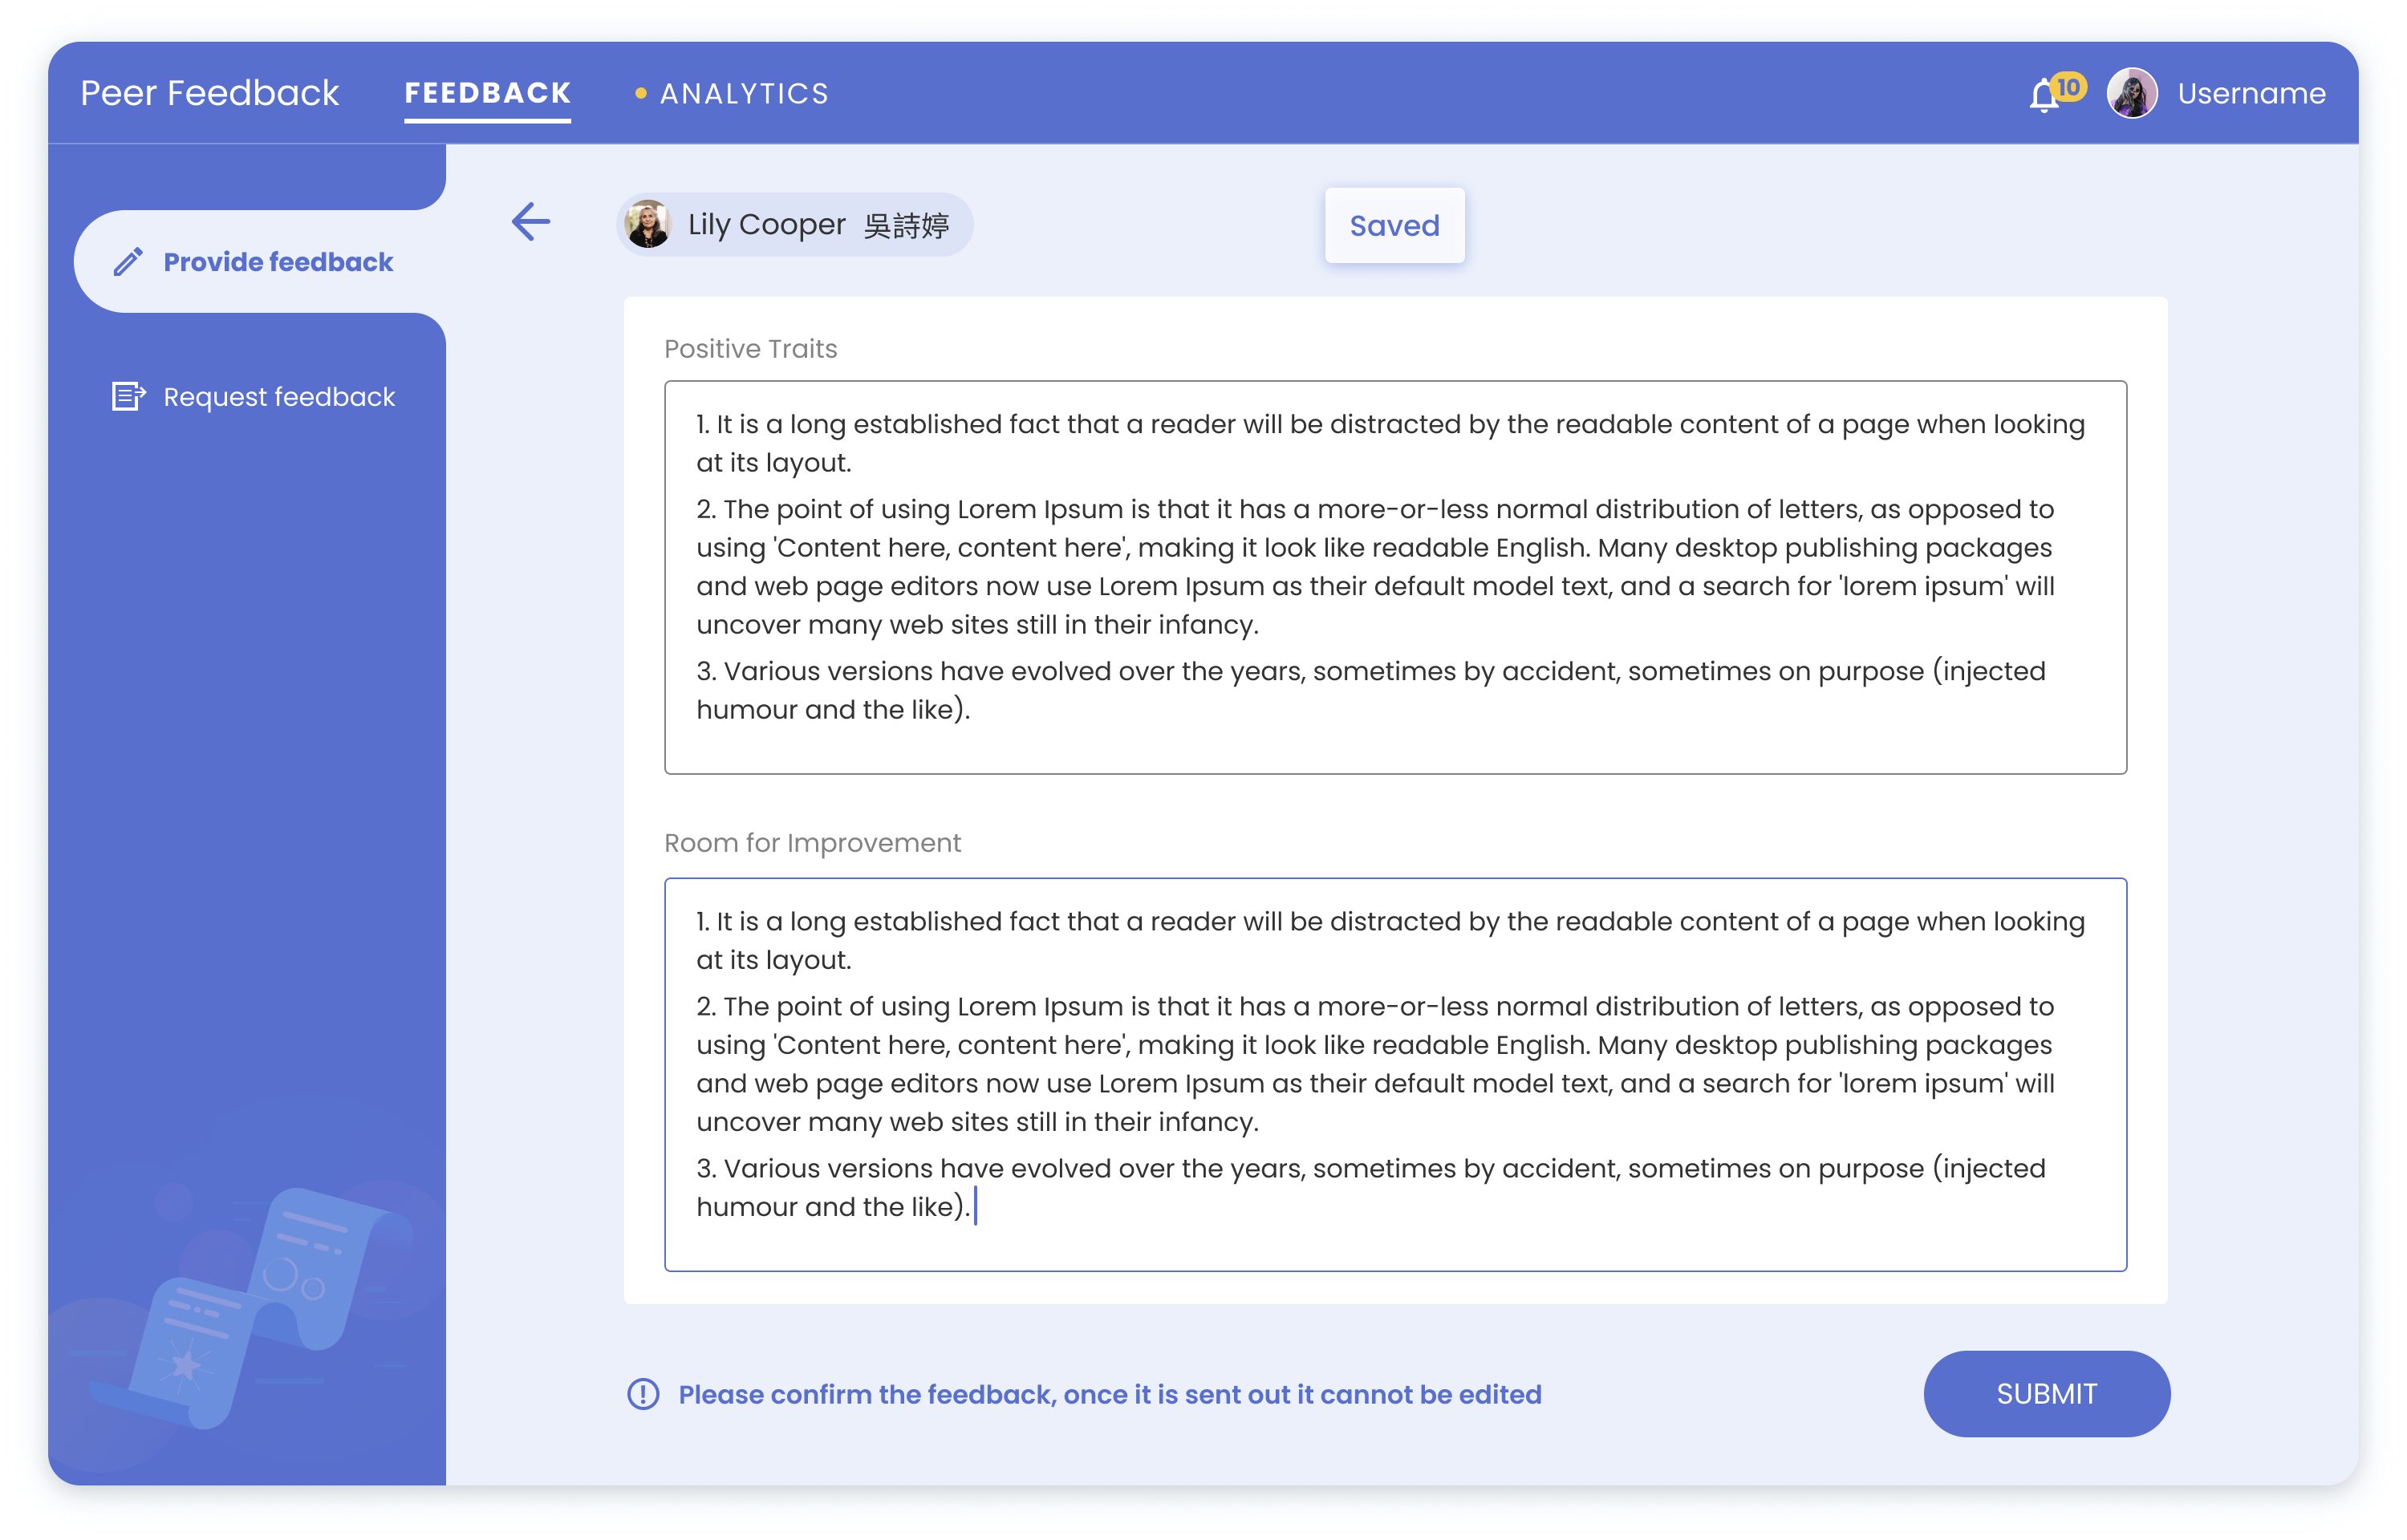The height and width of the screenshot is (1540, 2407).
Task: Click the pencil icon beside Provide feedback
Action: click(x=128, y=262)
